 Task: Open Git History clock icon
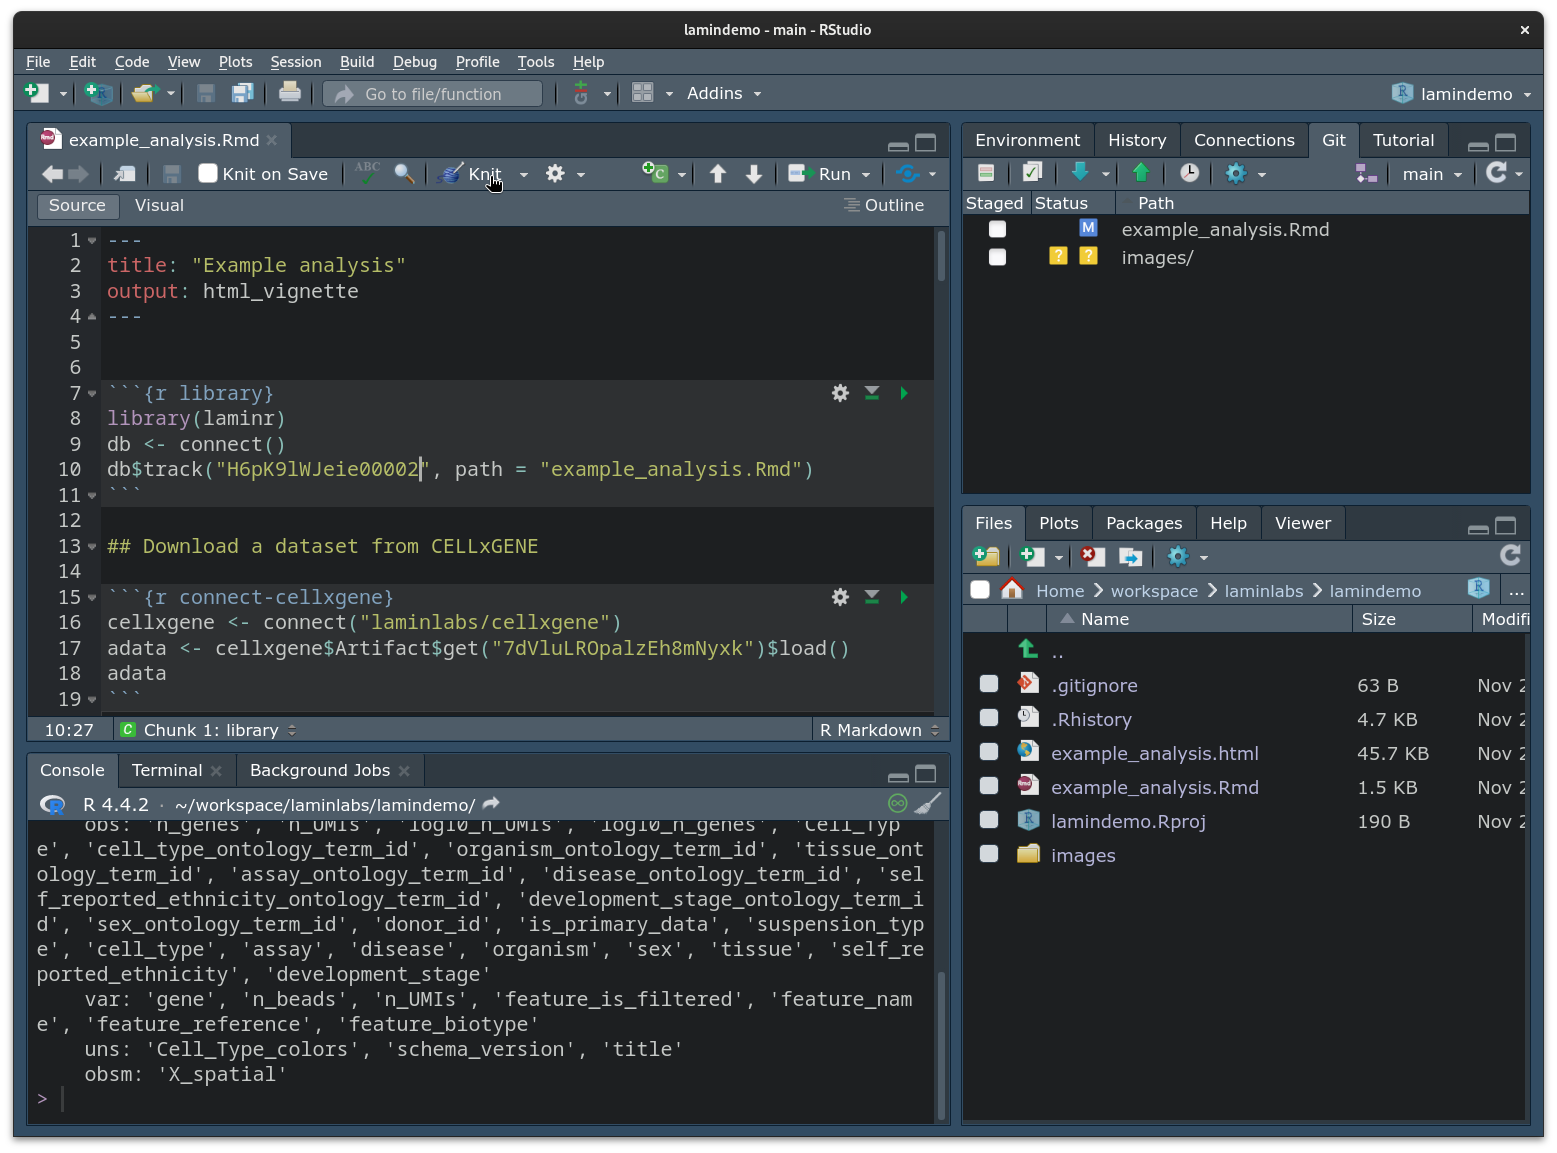click(x=1189, y=173)
